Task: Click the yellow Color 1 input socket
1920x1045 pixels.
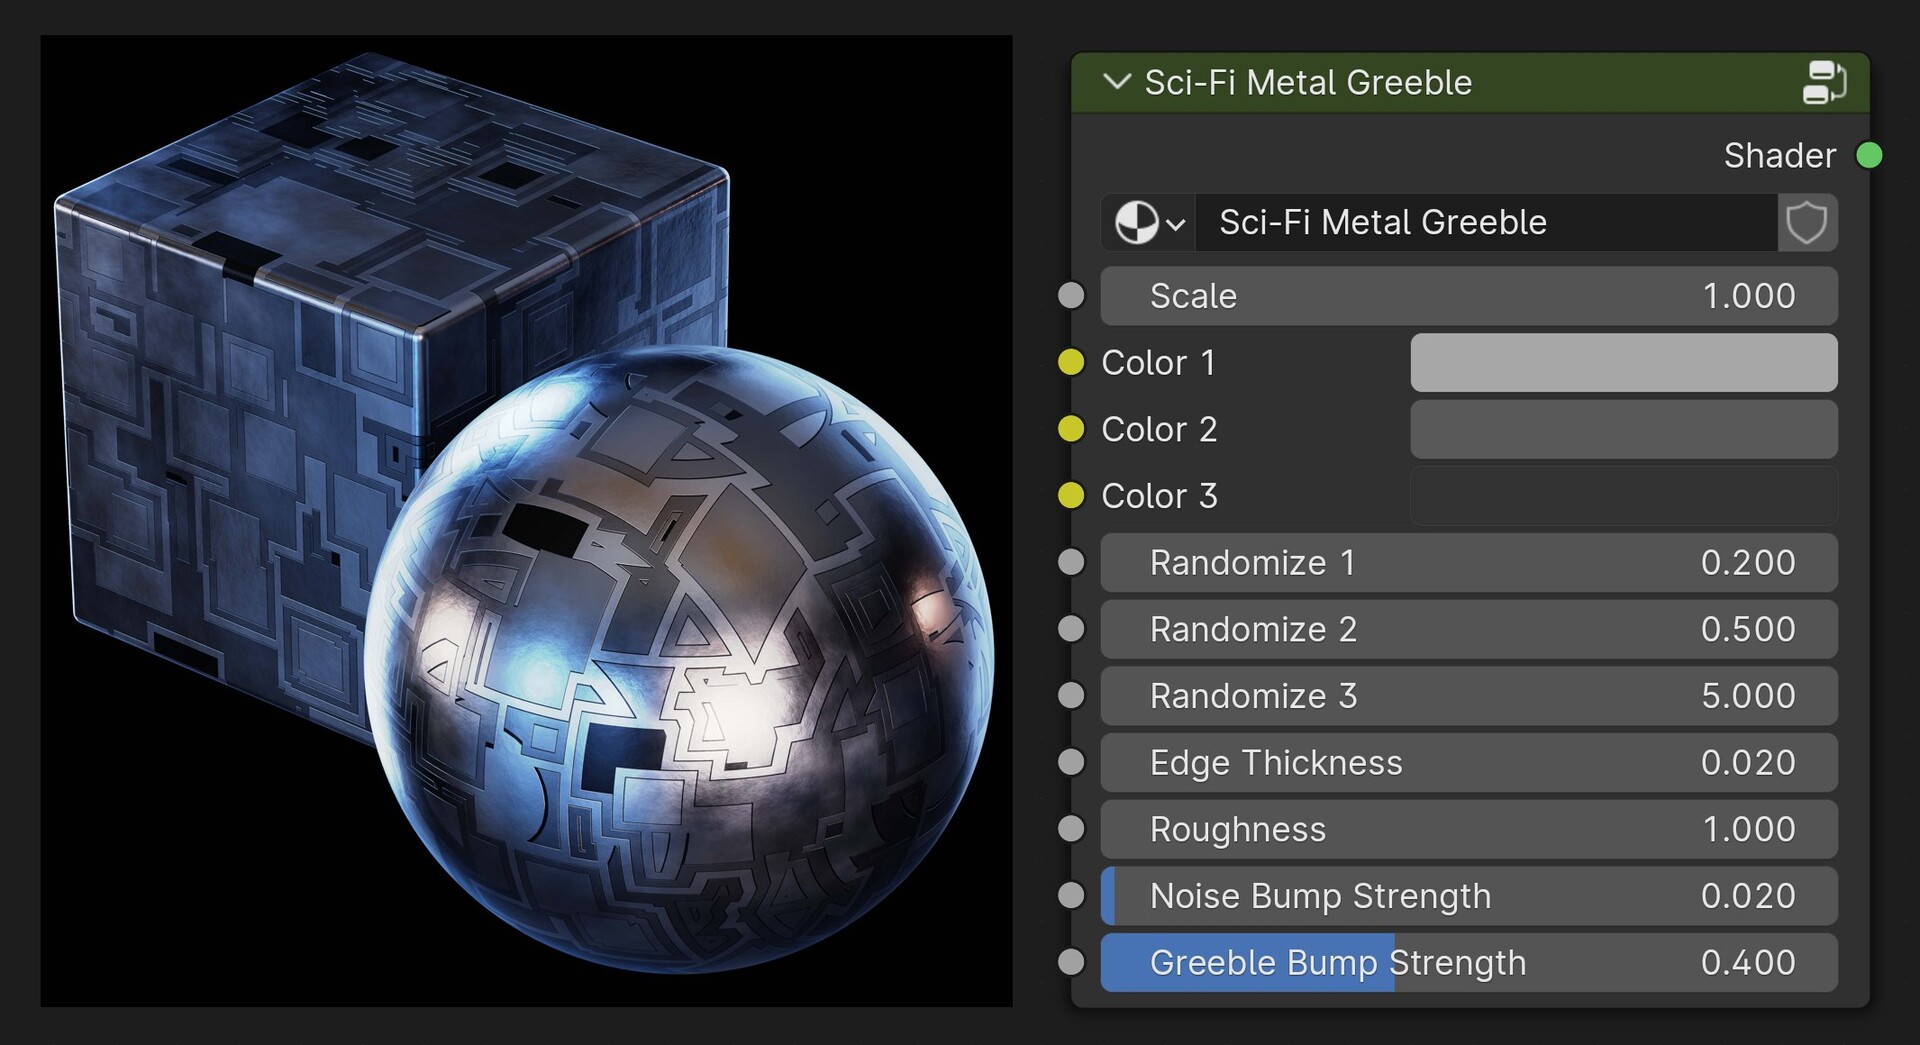Action: [1070, 363]
